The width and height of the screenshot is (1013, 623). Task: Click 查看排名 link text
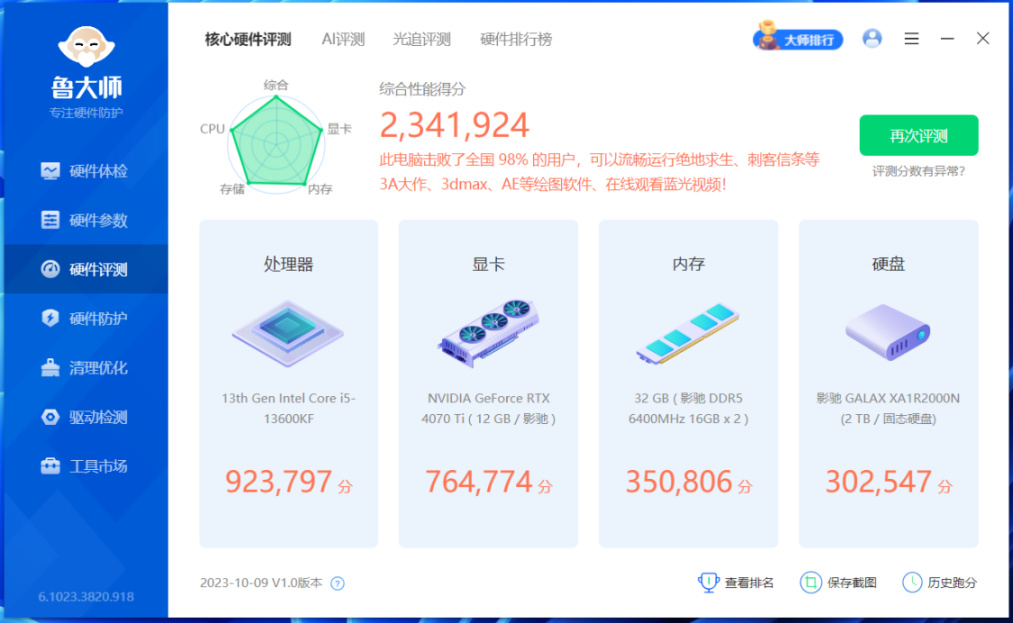(749, 583)
